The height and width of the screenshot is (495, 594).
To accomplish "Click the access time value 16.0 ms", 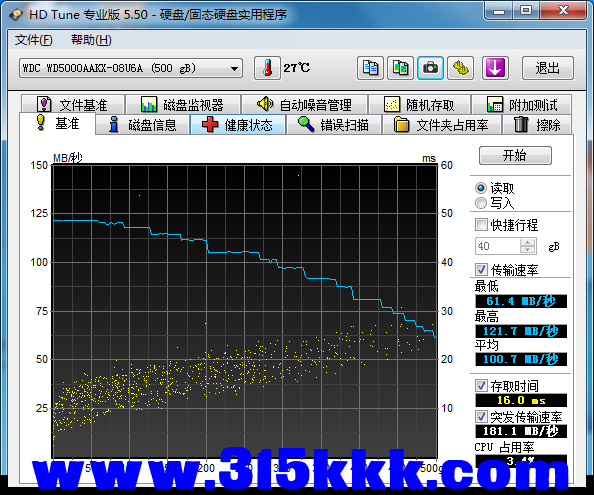I will point(521,400).
